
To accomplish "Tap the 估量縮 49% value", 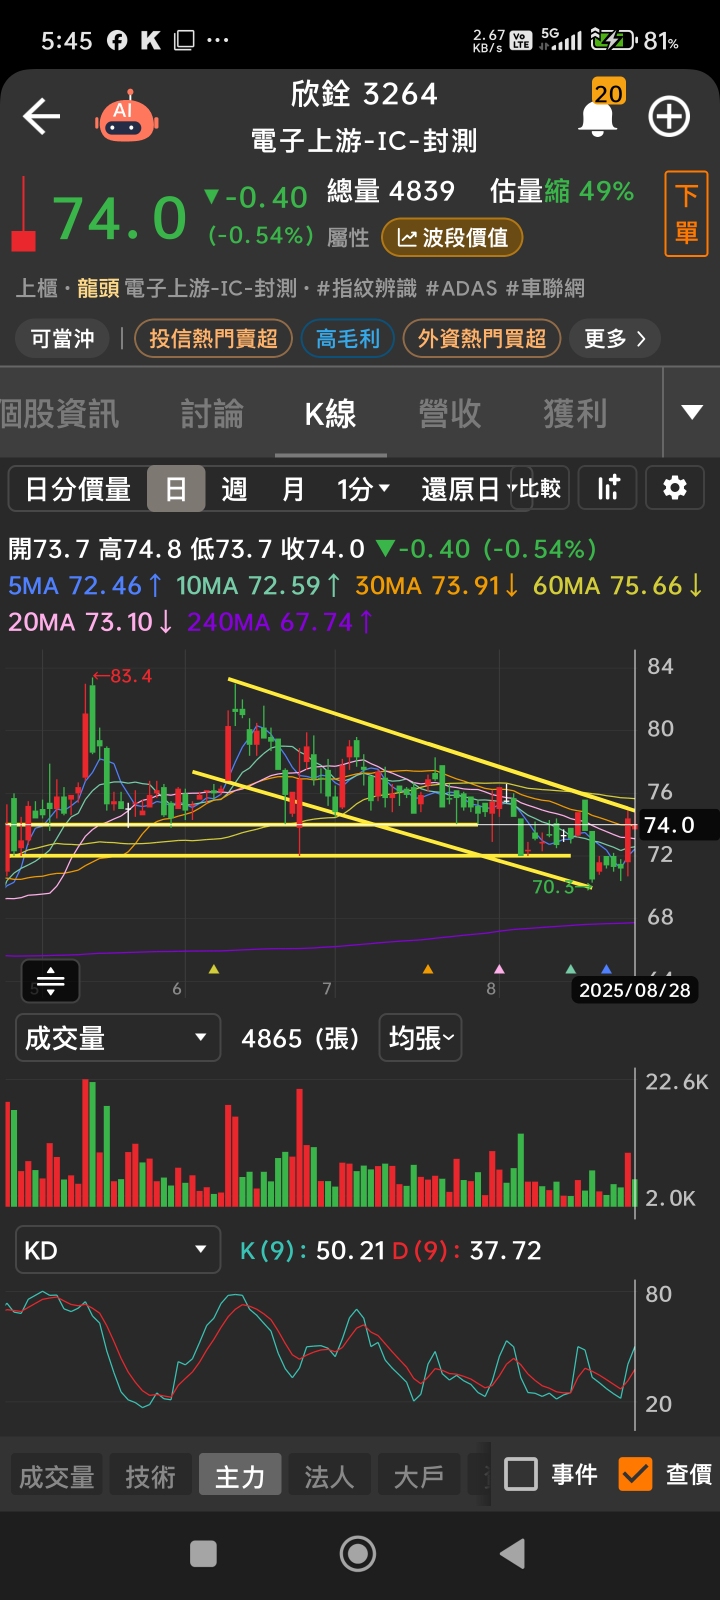I will pos(562,191).
